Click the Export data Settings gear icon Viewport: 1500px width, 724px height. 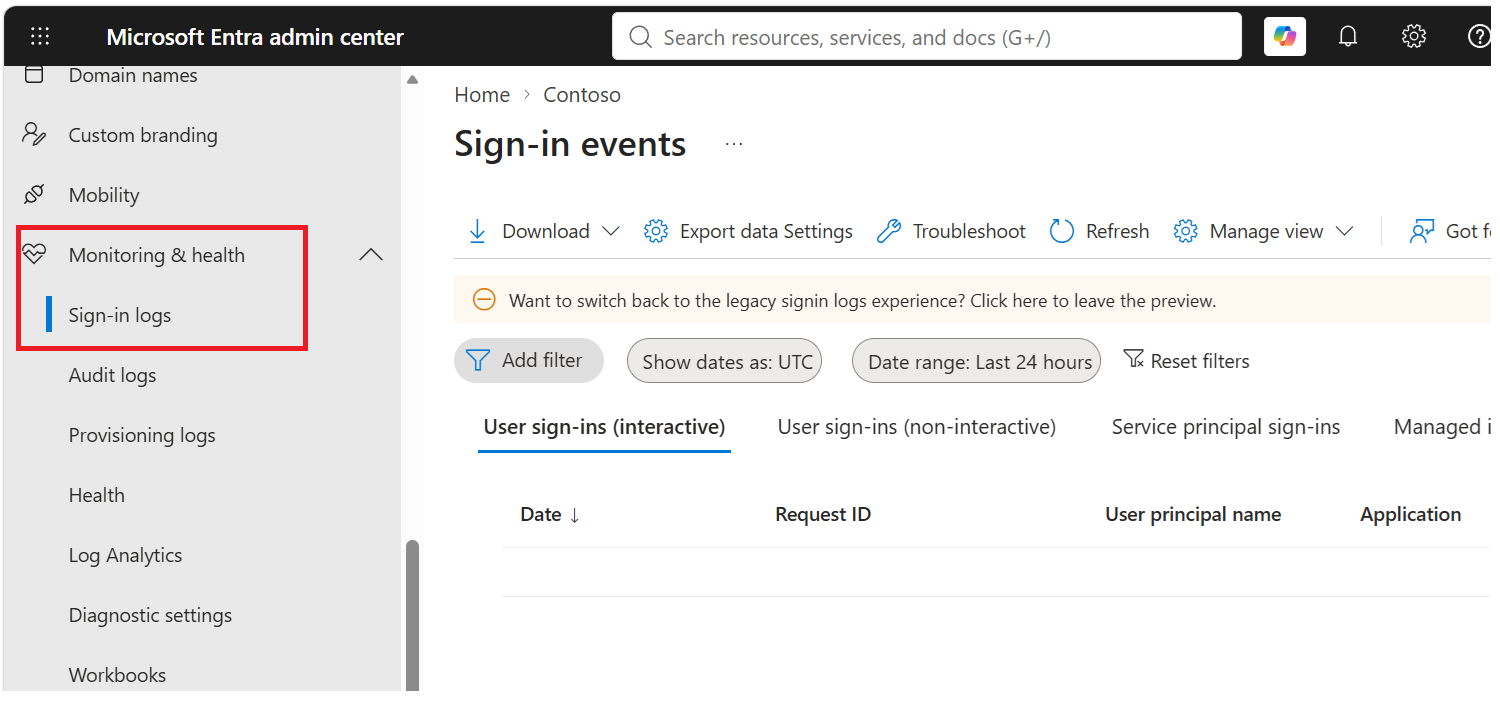point(656,231)
